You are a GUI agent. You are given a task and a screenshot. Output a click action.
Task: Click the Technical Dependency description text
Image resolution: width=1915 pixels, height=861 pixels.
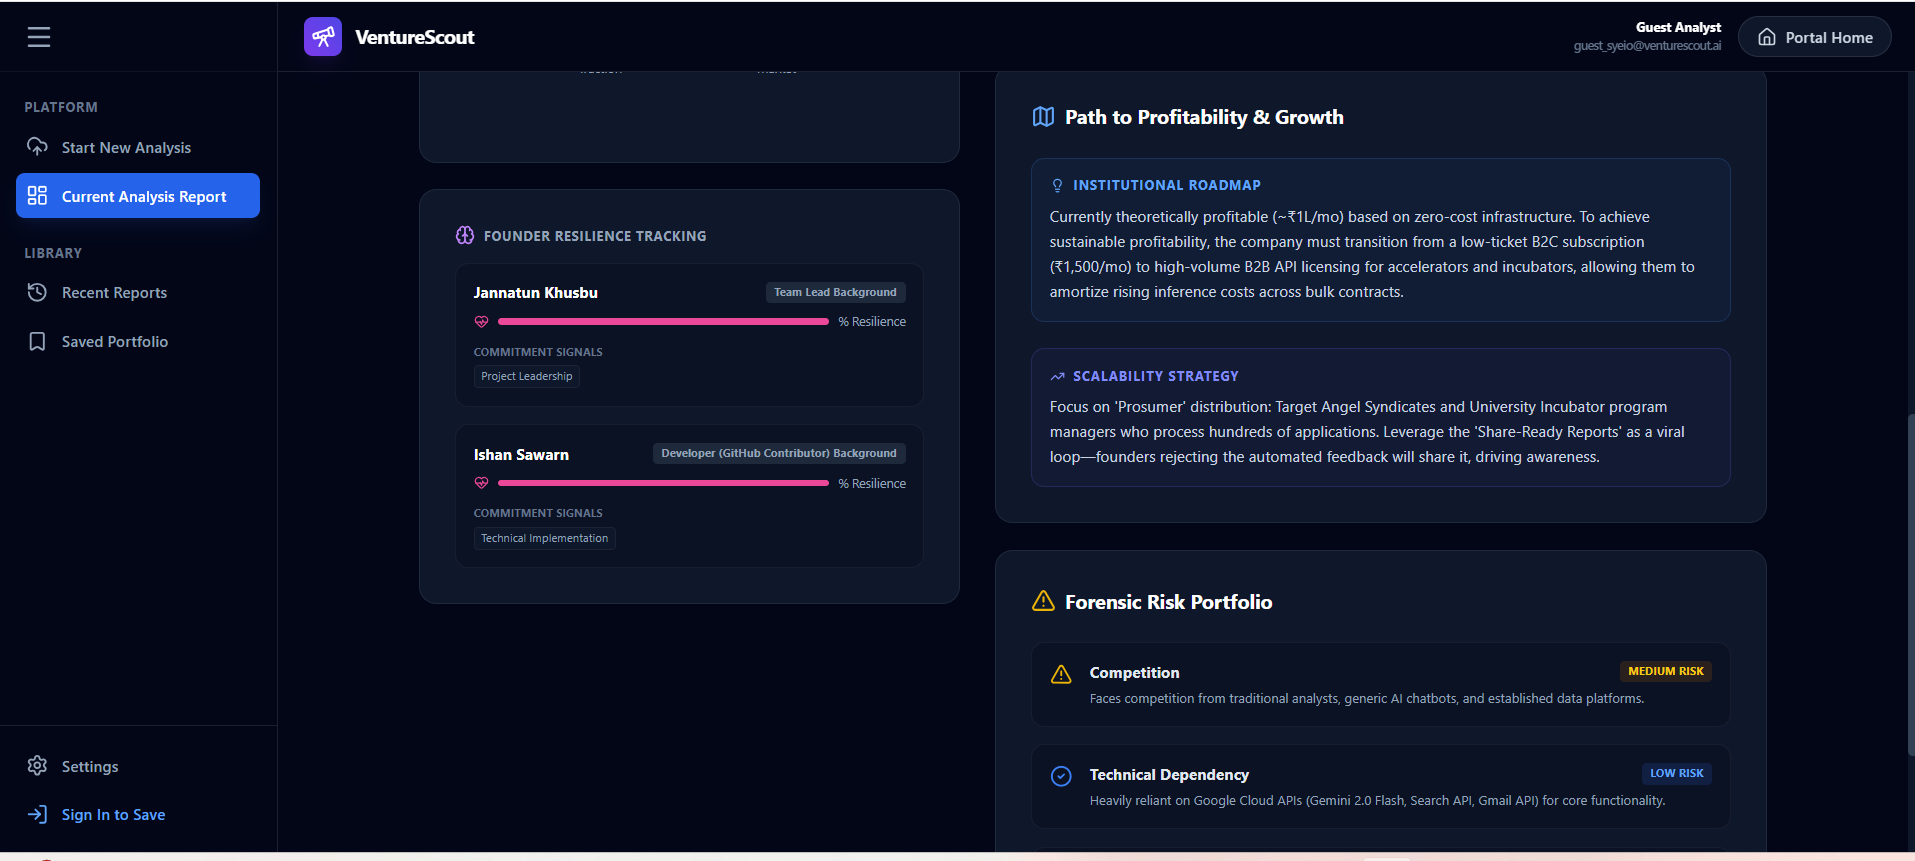pyautogui.click(x=1377, y=801)
